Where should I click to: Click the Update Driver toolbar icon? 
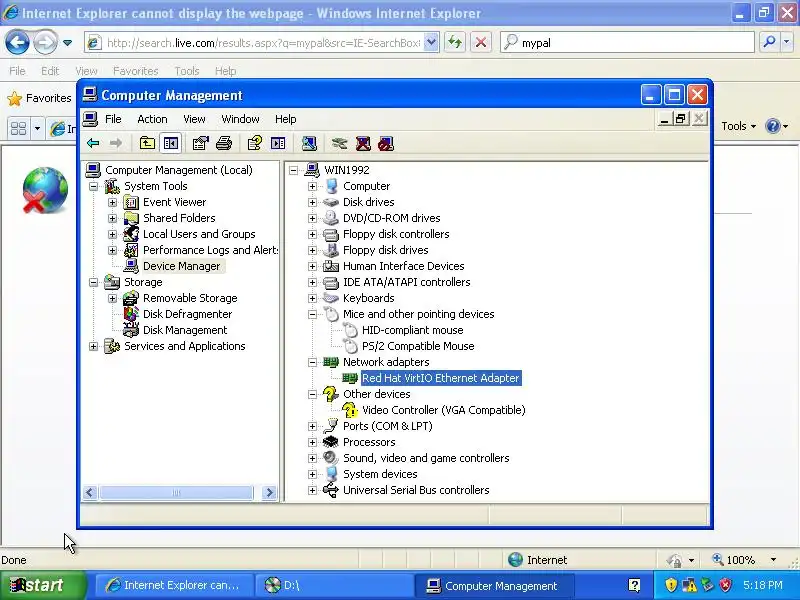tap(339, 143)
